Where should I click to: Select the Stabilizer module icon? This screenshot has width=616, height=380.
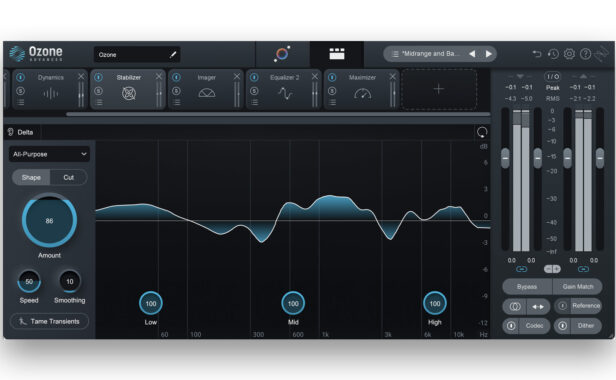click(x=128, y=94)
